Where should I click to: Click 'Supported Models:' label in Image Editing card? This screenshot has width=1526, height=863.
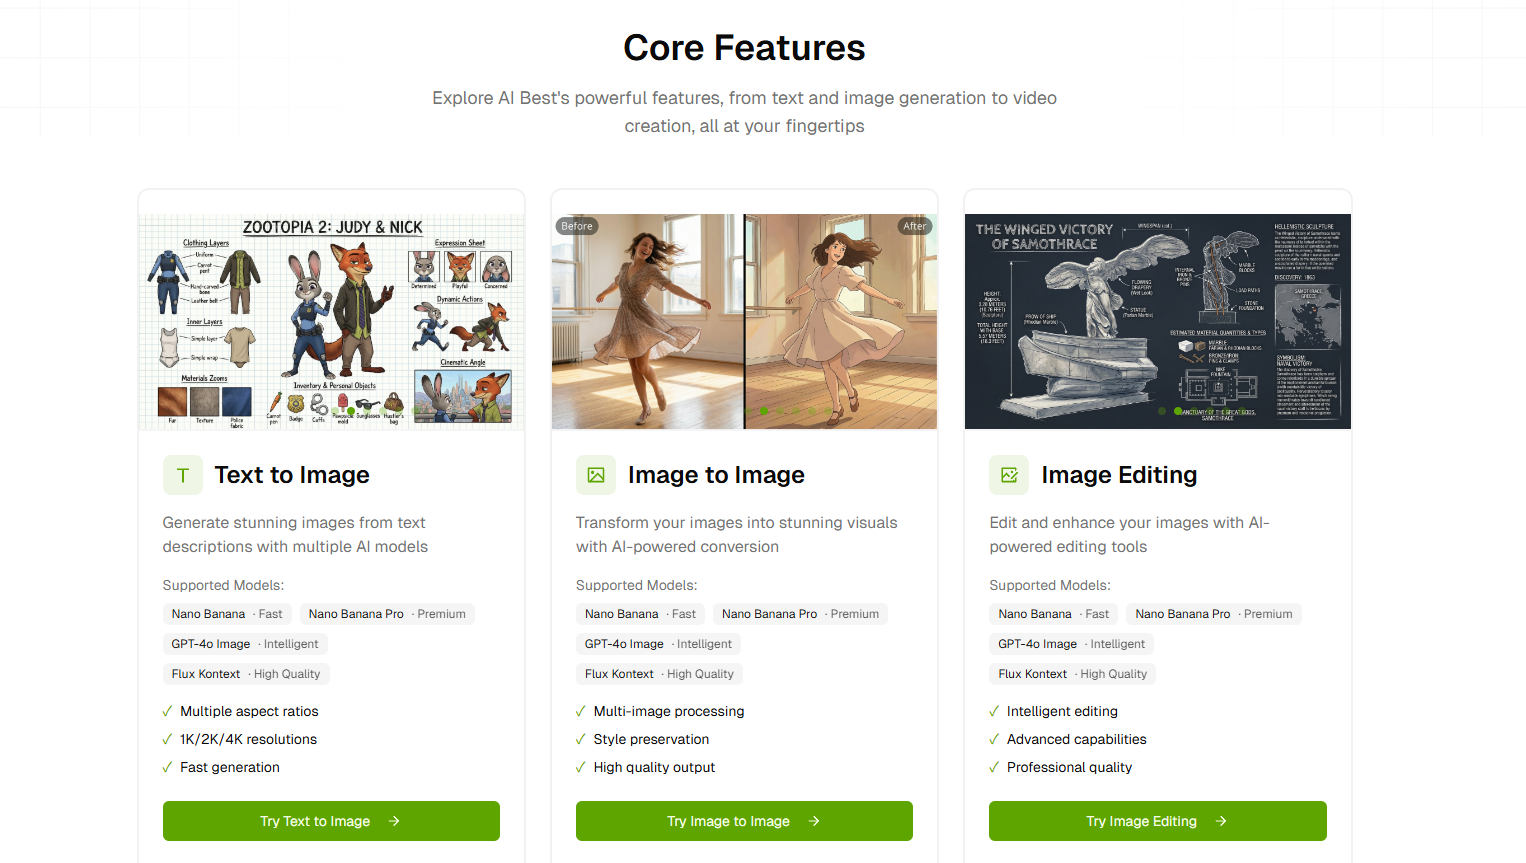tap(1050, 585)
